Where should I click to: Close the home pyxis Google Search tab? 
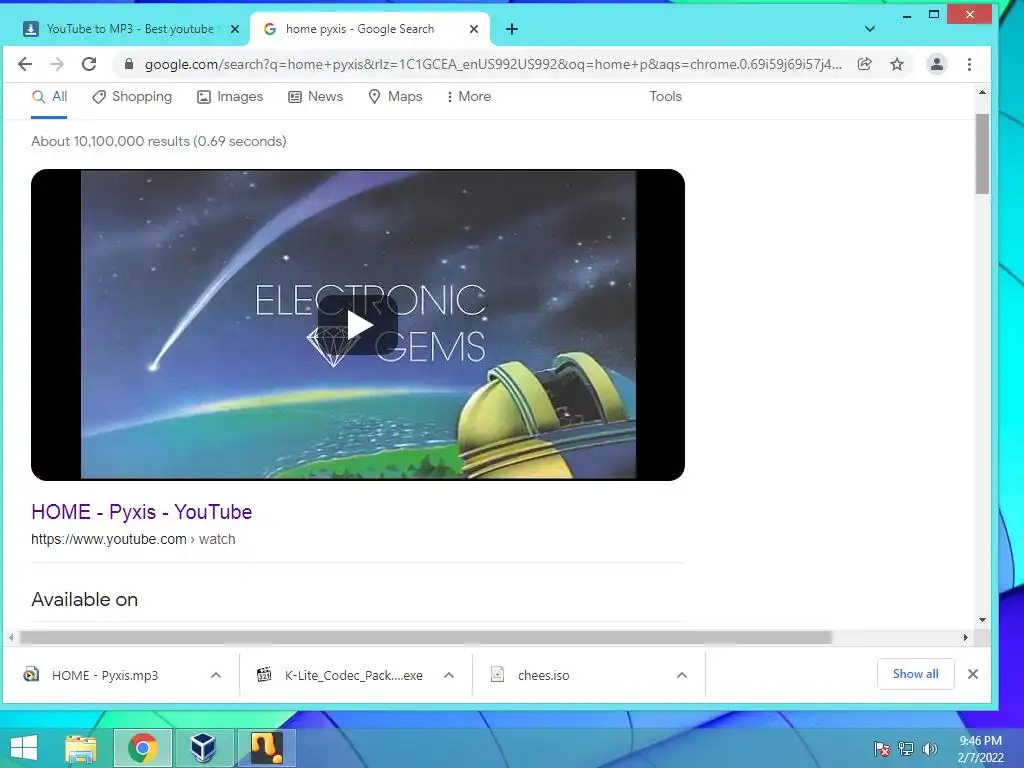pyautogui.click(x=474, y=29)
